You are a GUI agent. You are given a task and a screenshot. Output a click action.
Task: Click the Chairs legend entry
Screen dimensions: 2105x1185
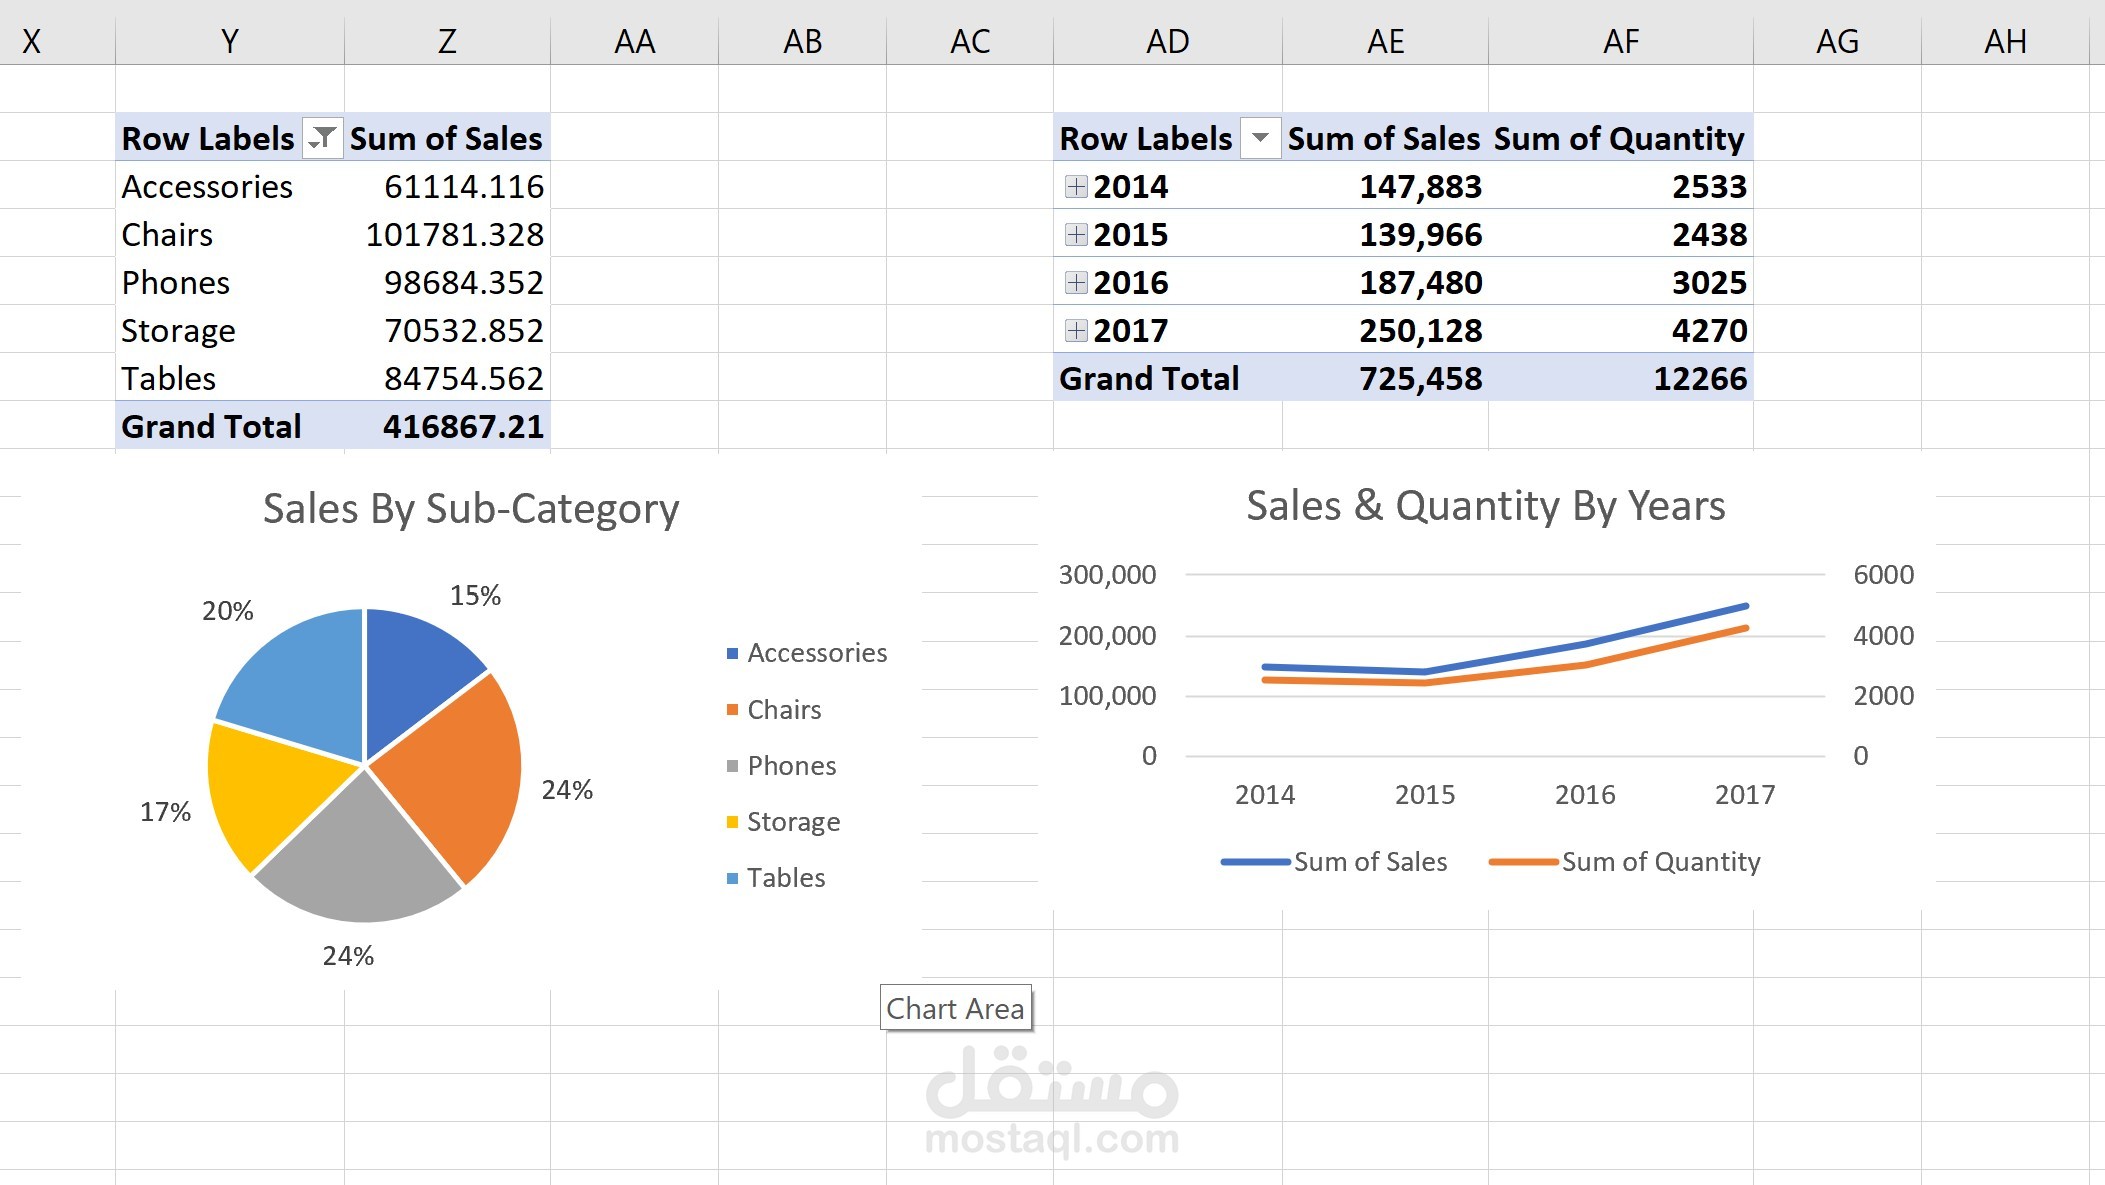[784, 710]
